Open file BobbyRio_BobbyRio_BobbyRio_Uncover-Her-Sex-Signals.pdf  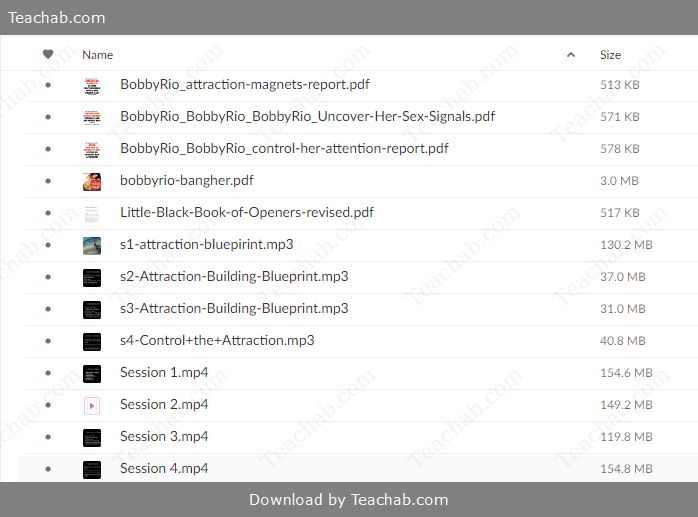point(308,116)
